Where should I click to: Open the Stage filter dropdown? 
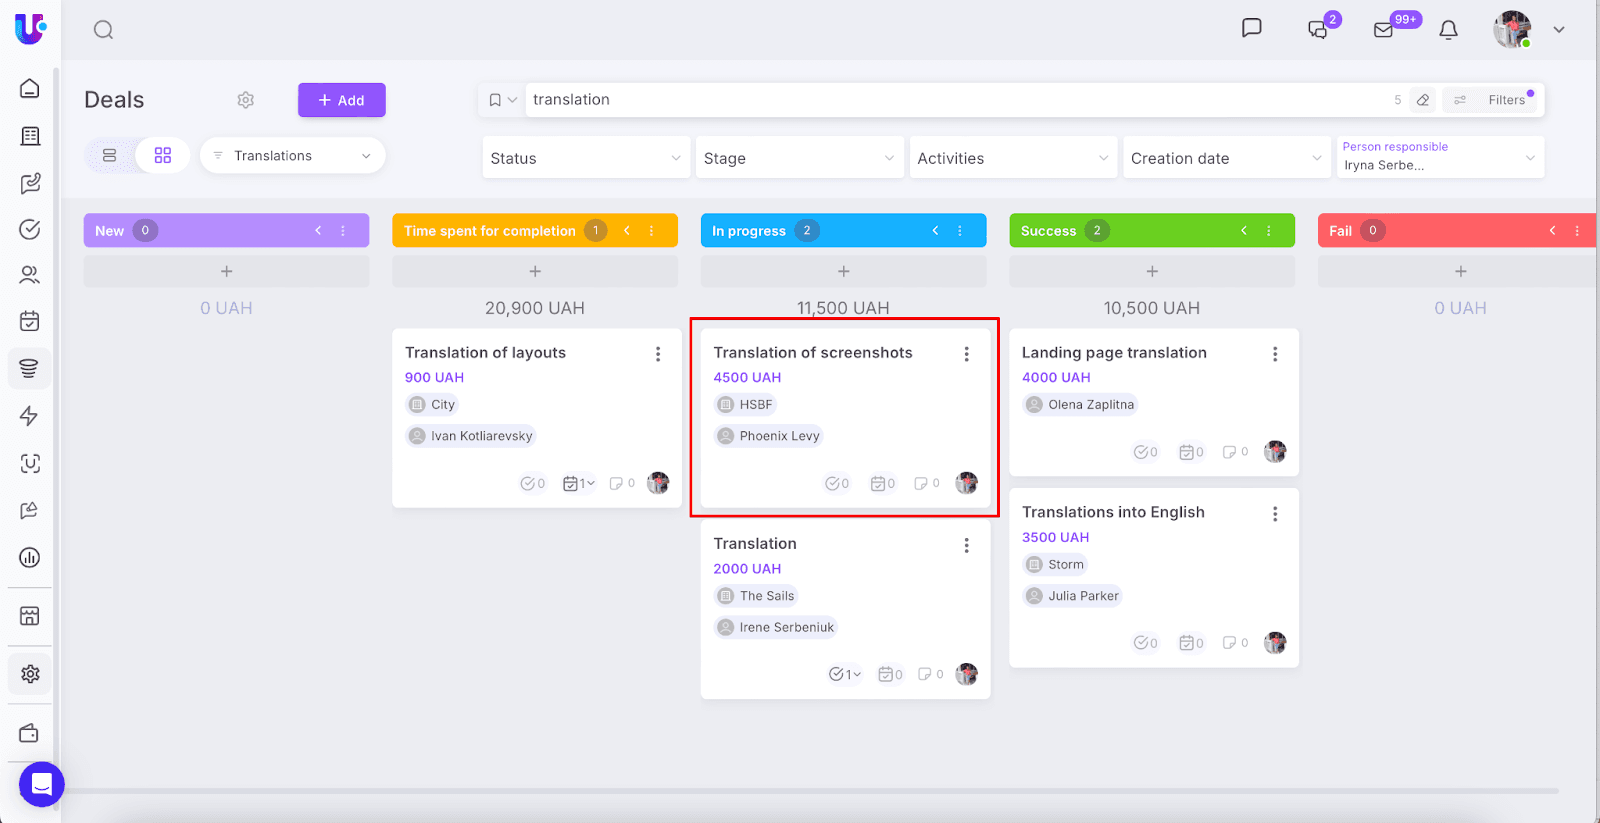coord(799,158)
